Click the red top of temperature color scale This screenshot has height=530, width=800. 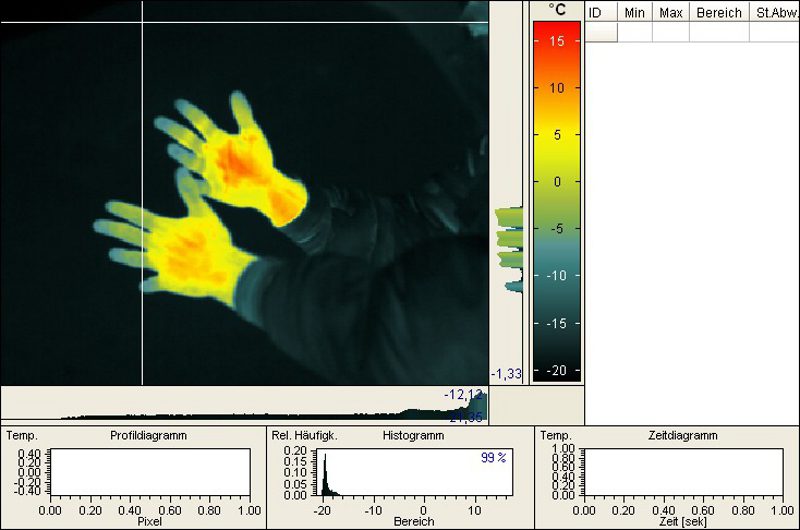556,35
